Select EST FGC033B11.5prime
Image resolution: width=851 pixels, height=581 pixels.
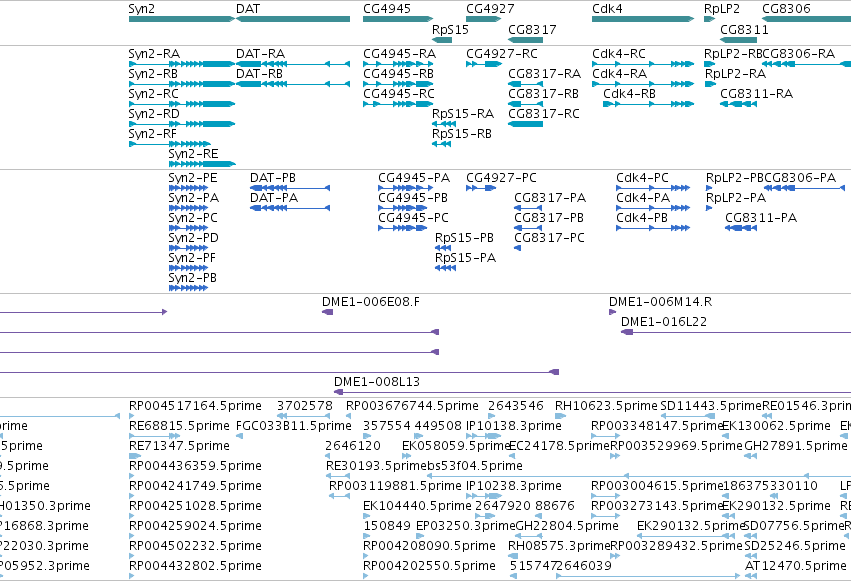click(x=294, y=426)
